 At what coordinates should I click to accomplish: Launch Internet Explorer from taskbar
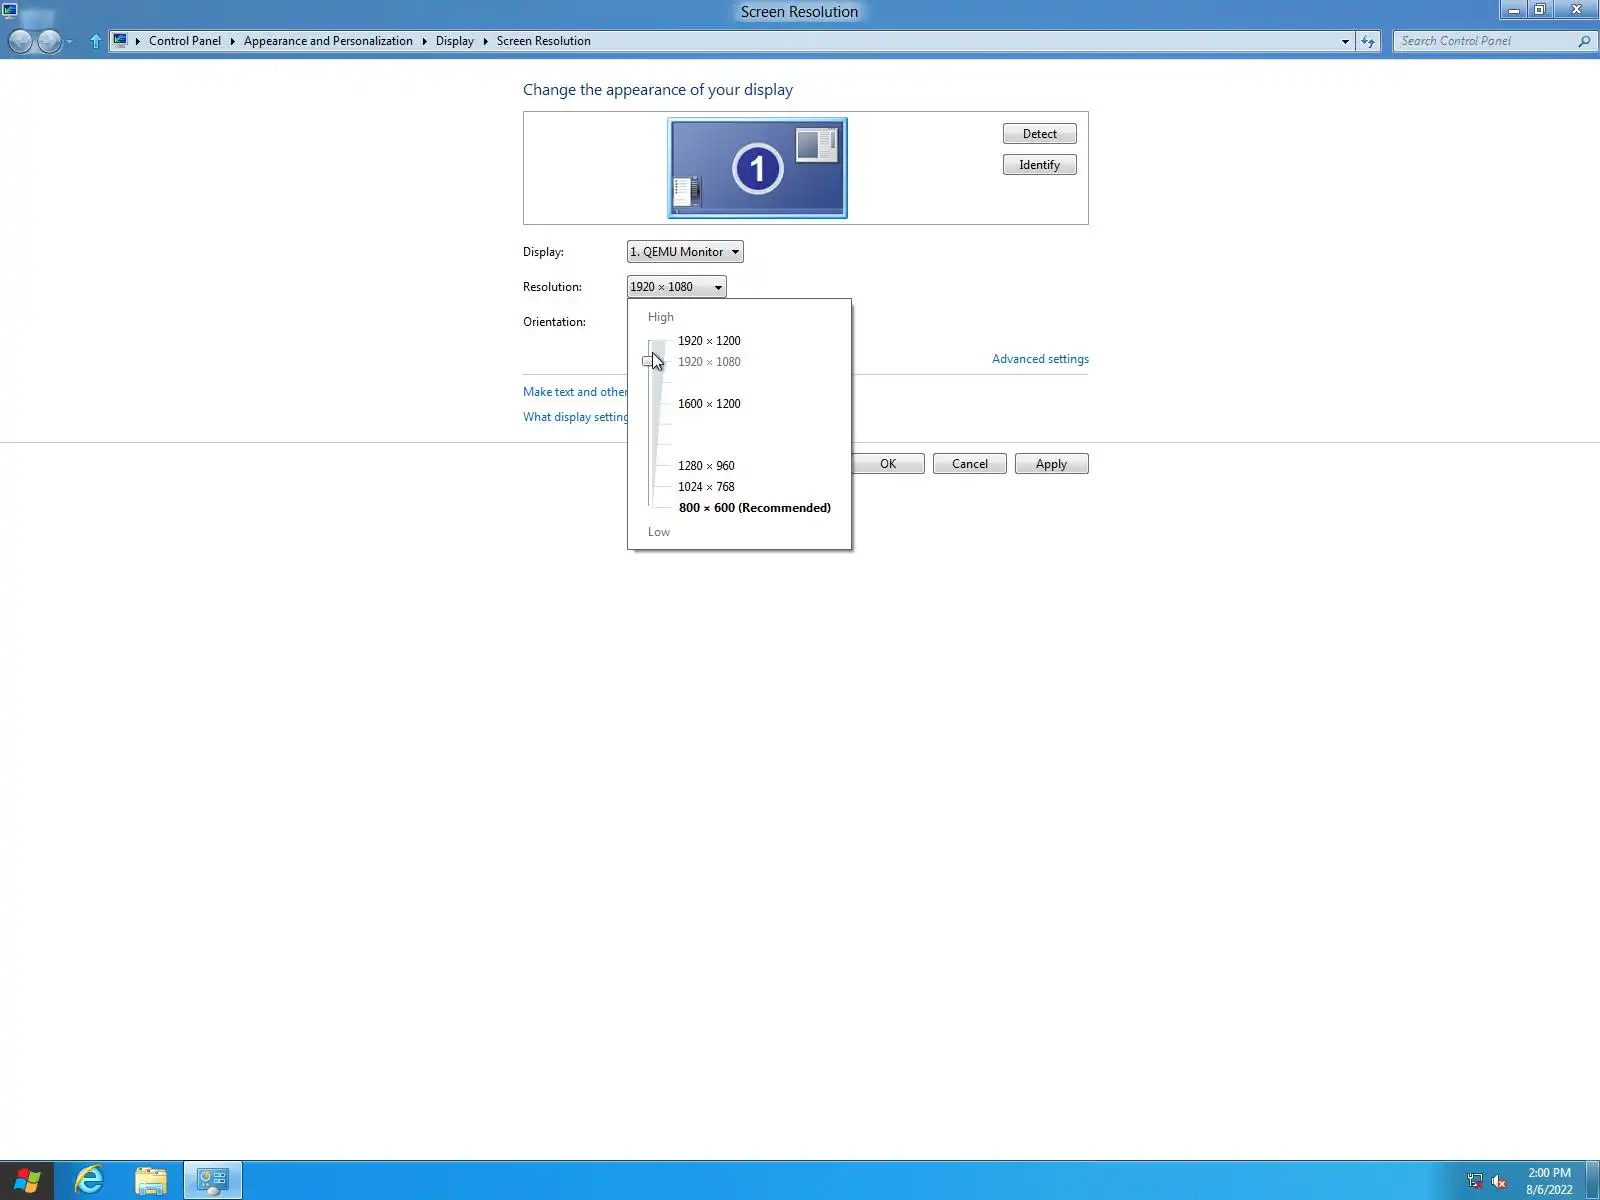[89, 1181]
